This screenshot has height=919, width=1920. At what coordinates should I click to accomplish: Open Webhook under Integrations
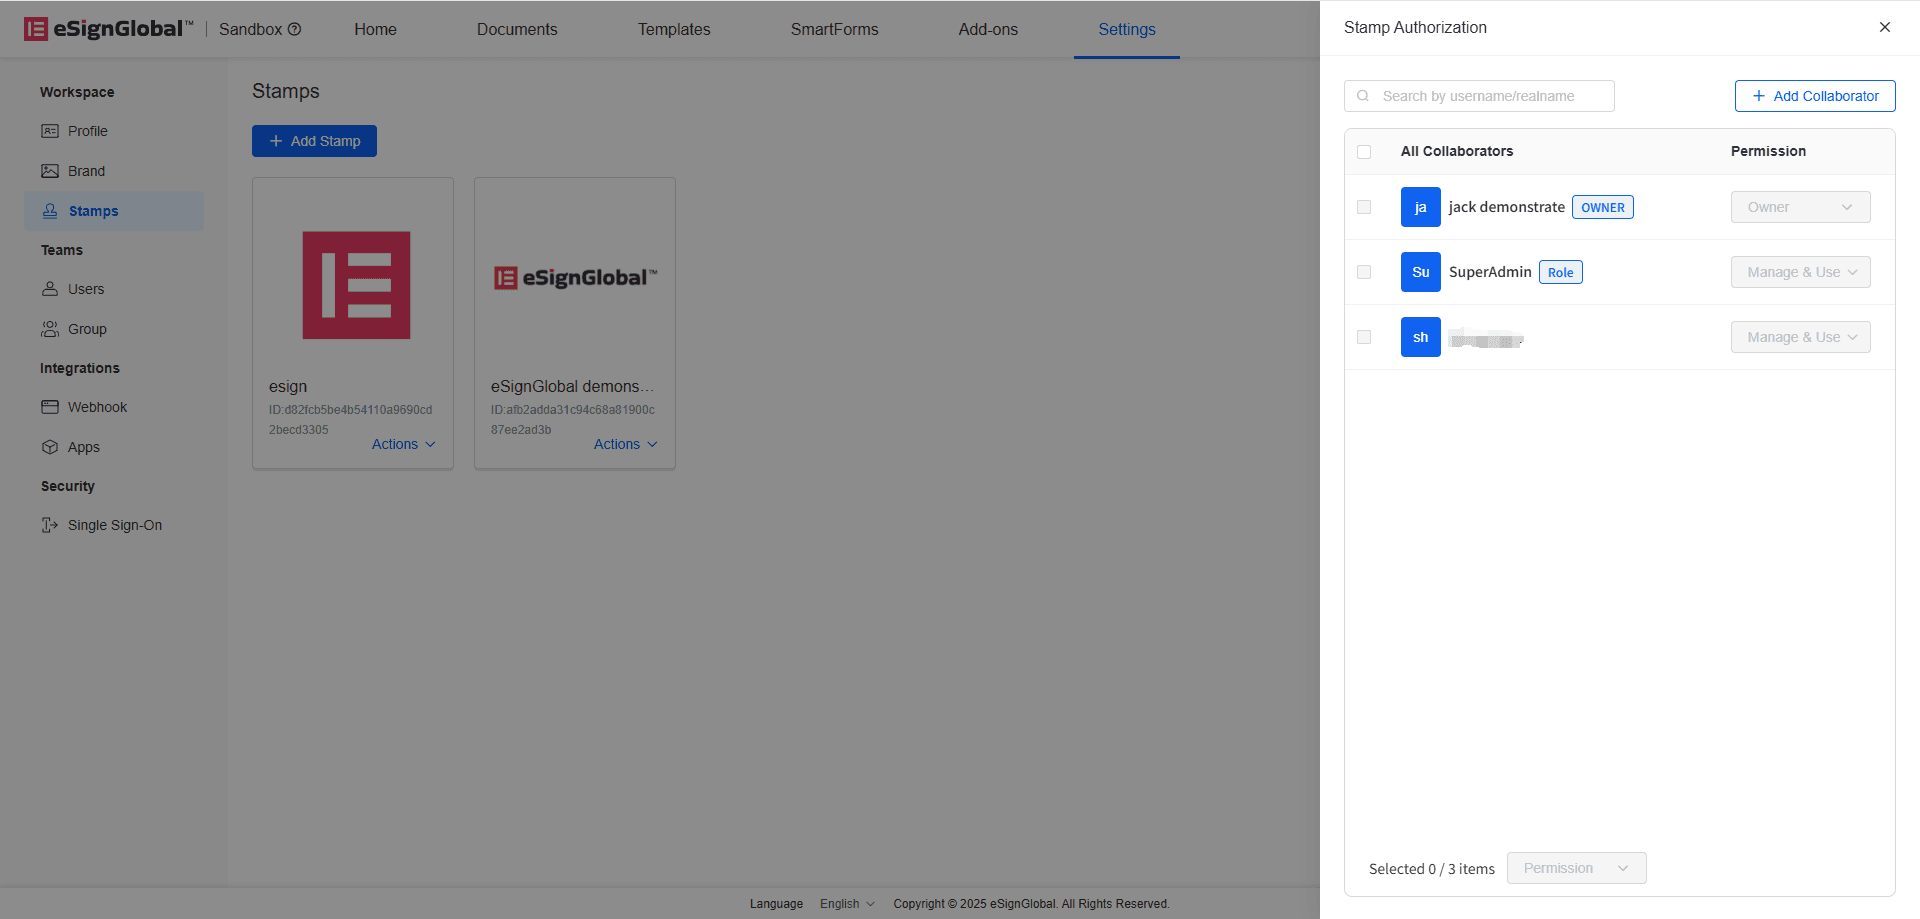click(x=114, y=407)
